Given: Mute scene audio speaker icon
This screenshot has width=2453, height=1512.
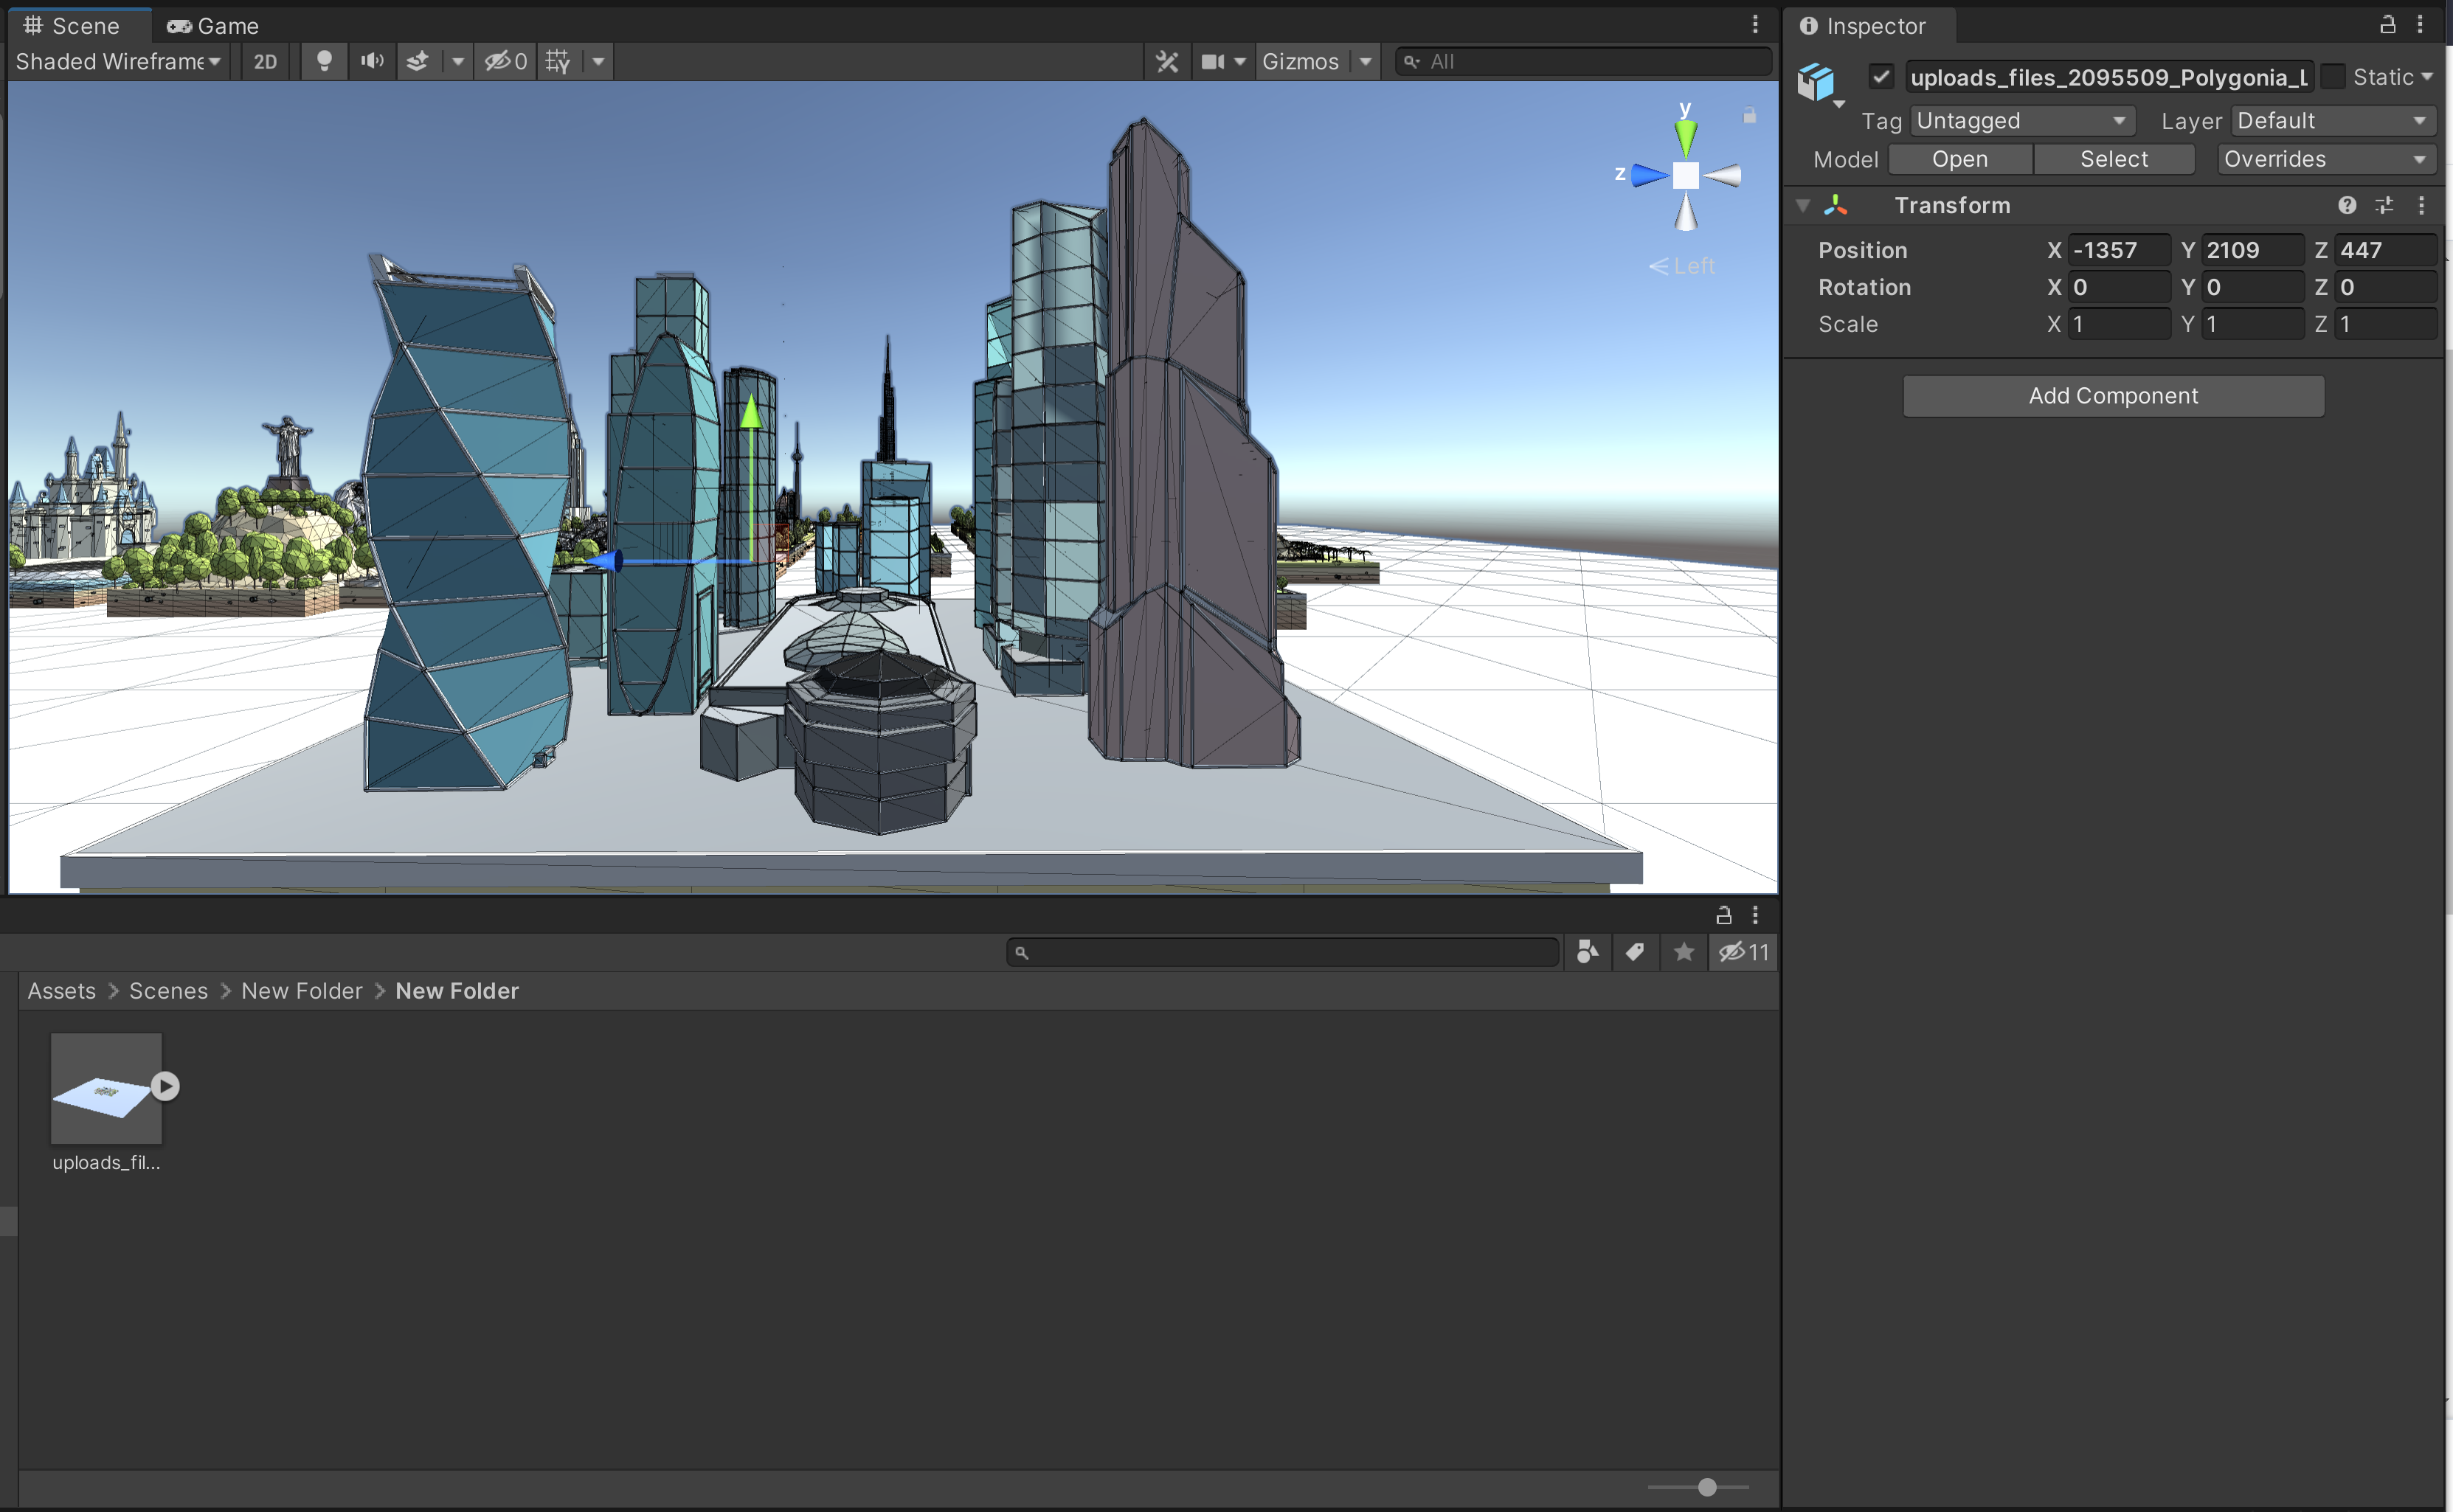Looking at the screenshot, I should click(x=372, y=61).
